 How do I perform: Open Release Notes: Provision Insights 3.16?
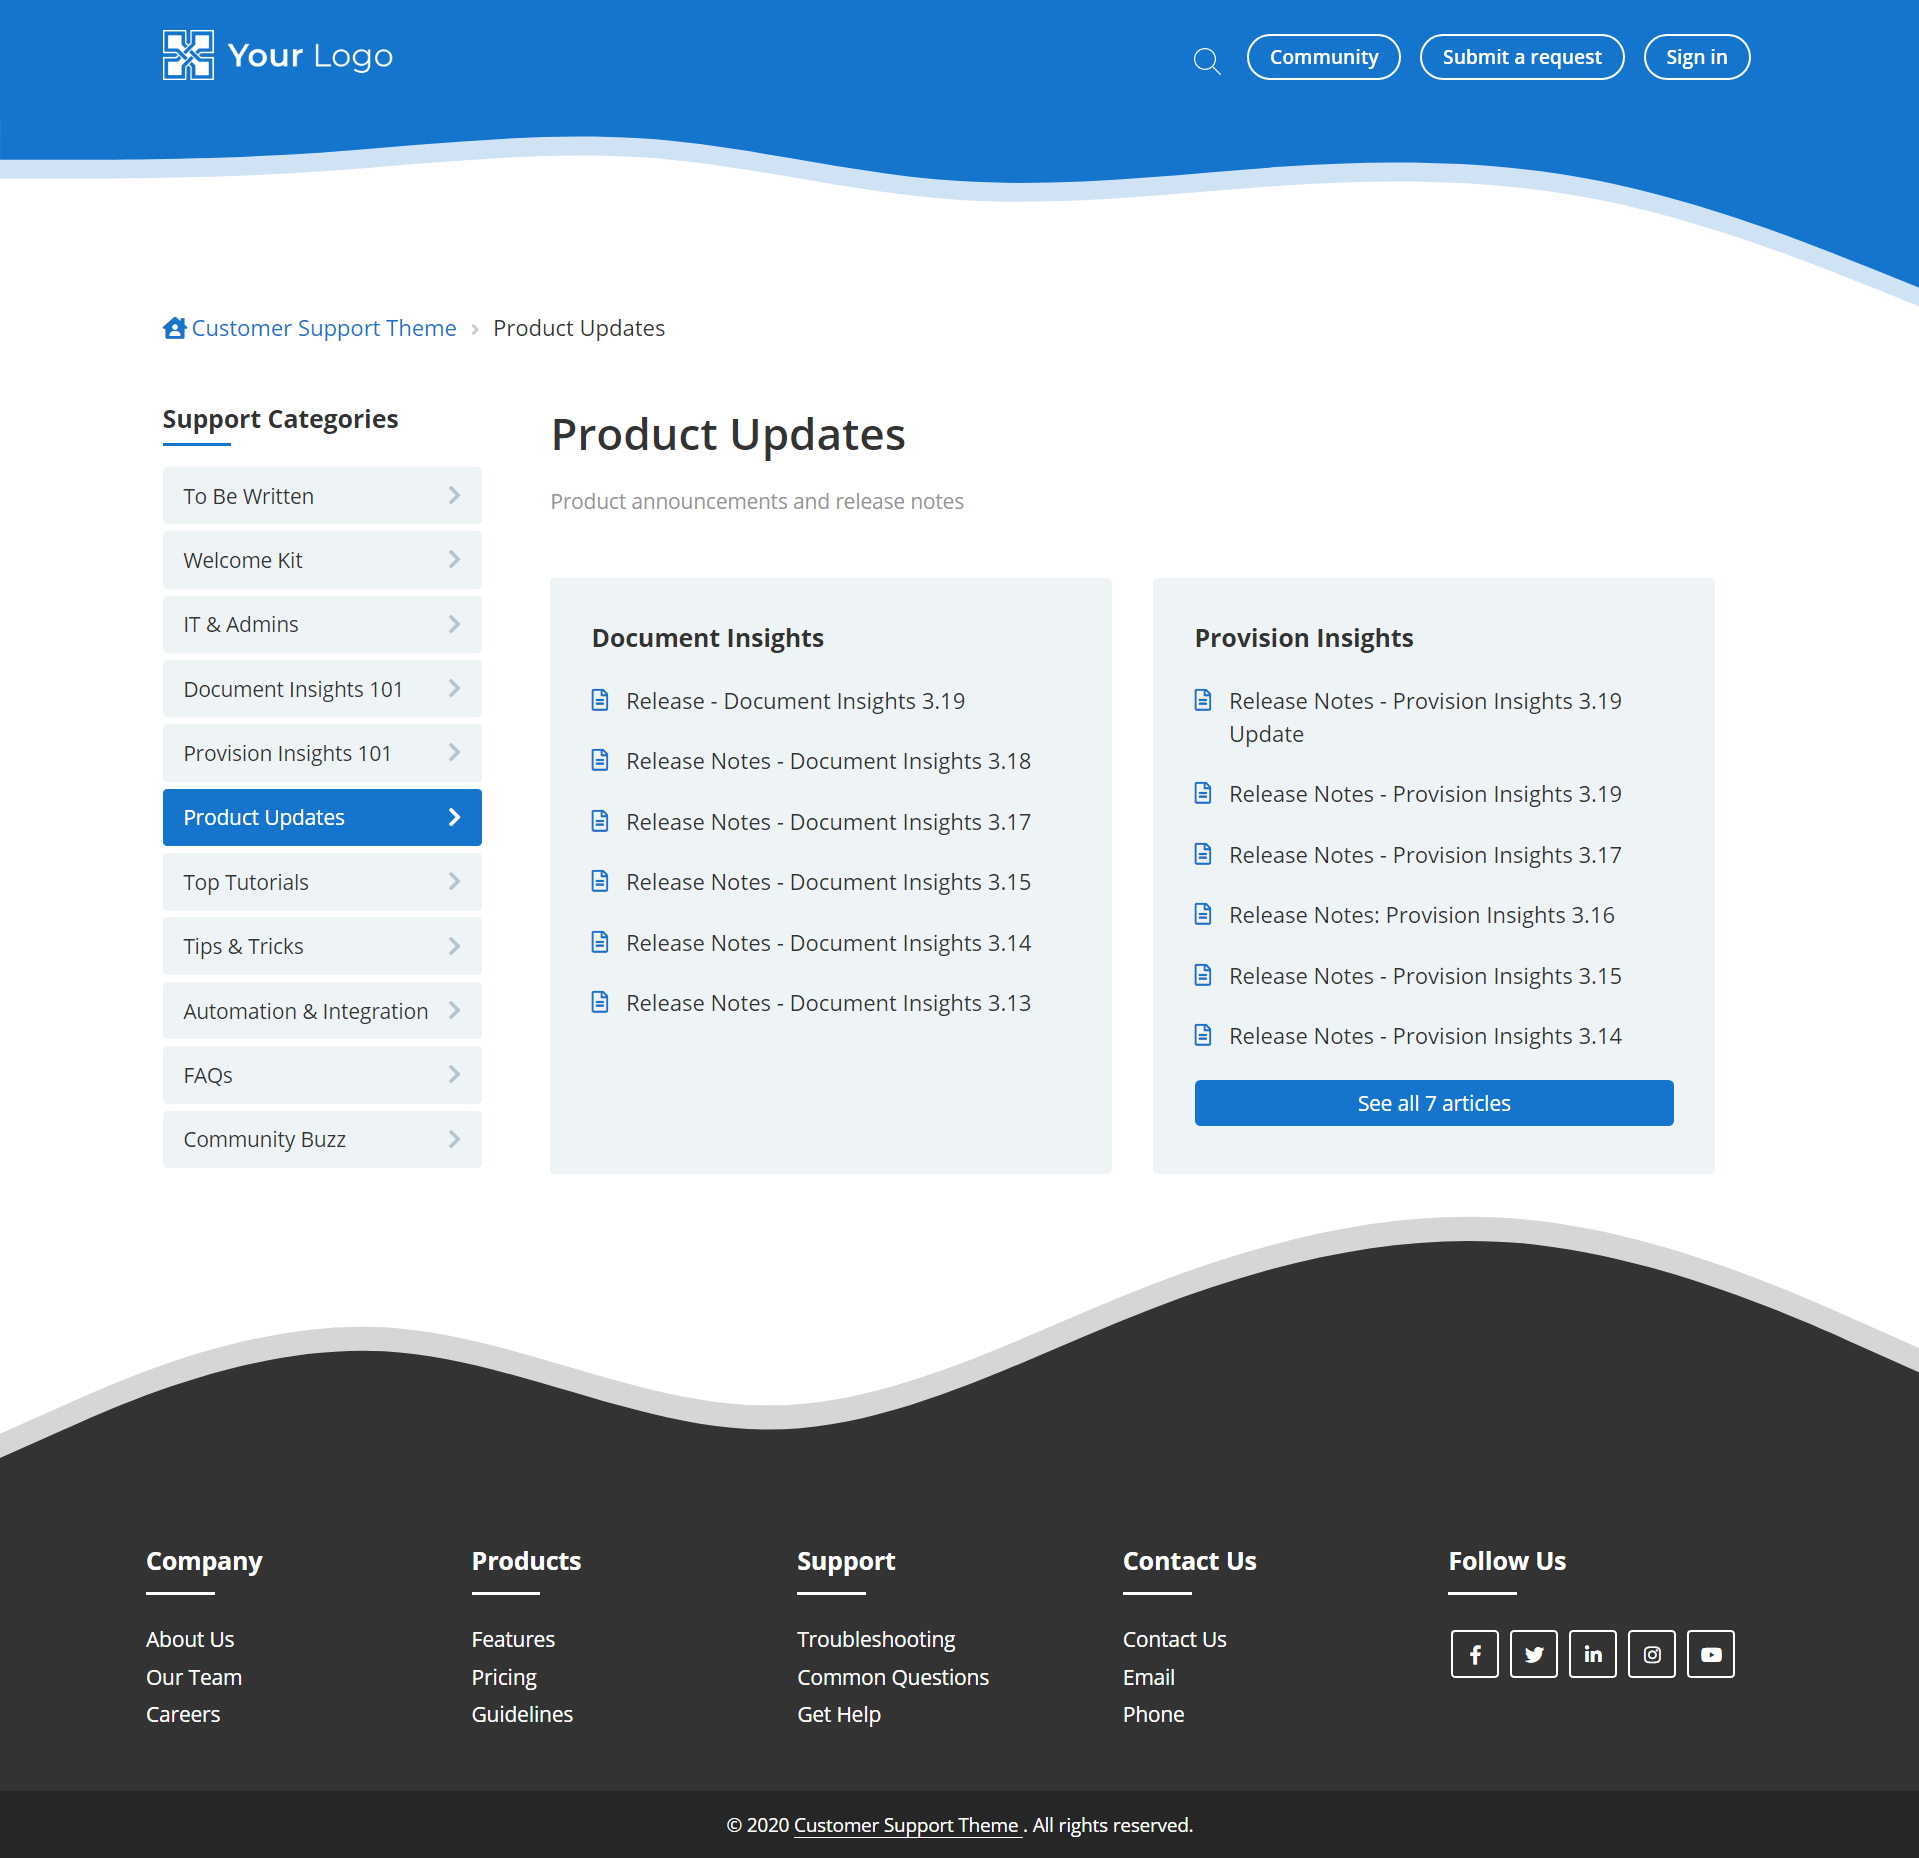1421,915
